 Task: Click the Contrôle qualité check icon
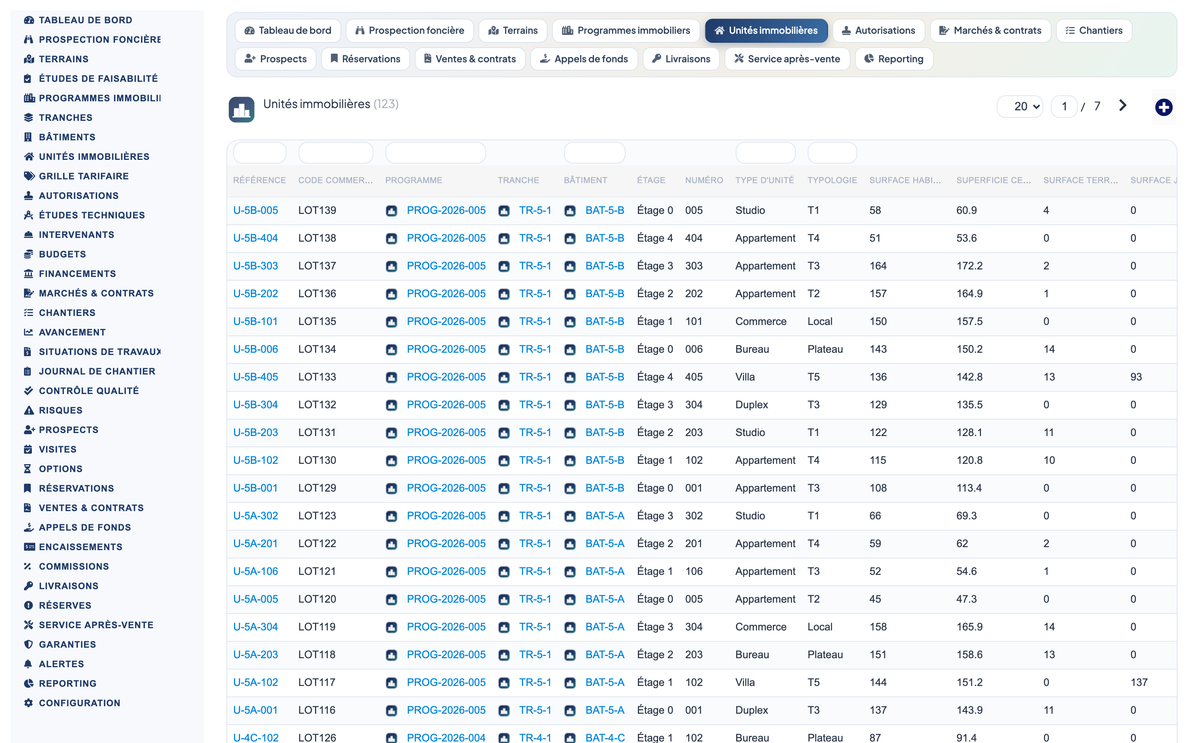(x=29, y=391)
